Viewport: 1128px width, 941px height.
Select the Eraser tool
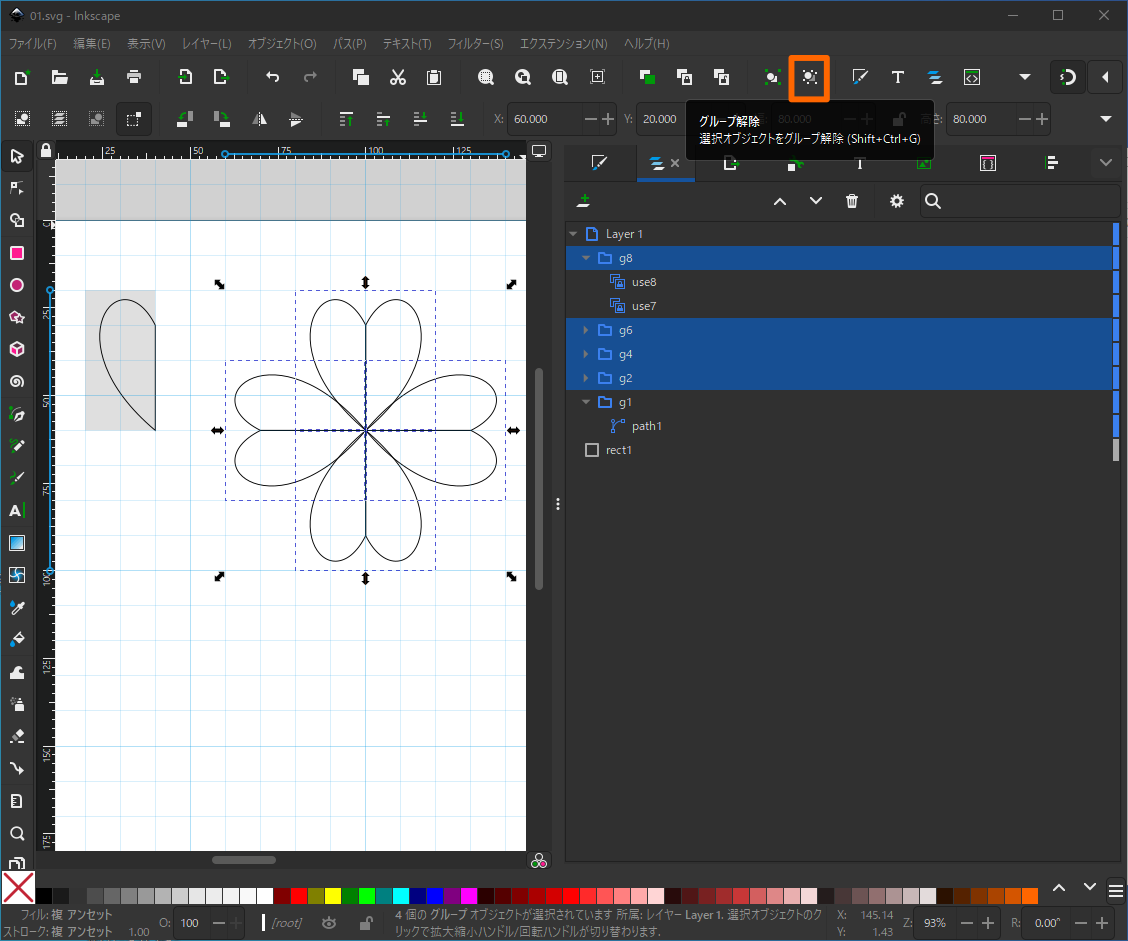(17, 736)
